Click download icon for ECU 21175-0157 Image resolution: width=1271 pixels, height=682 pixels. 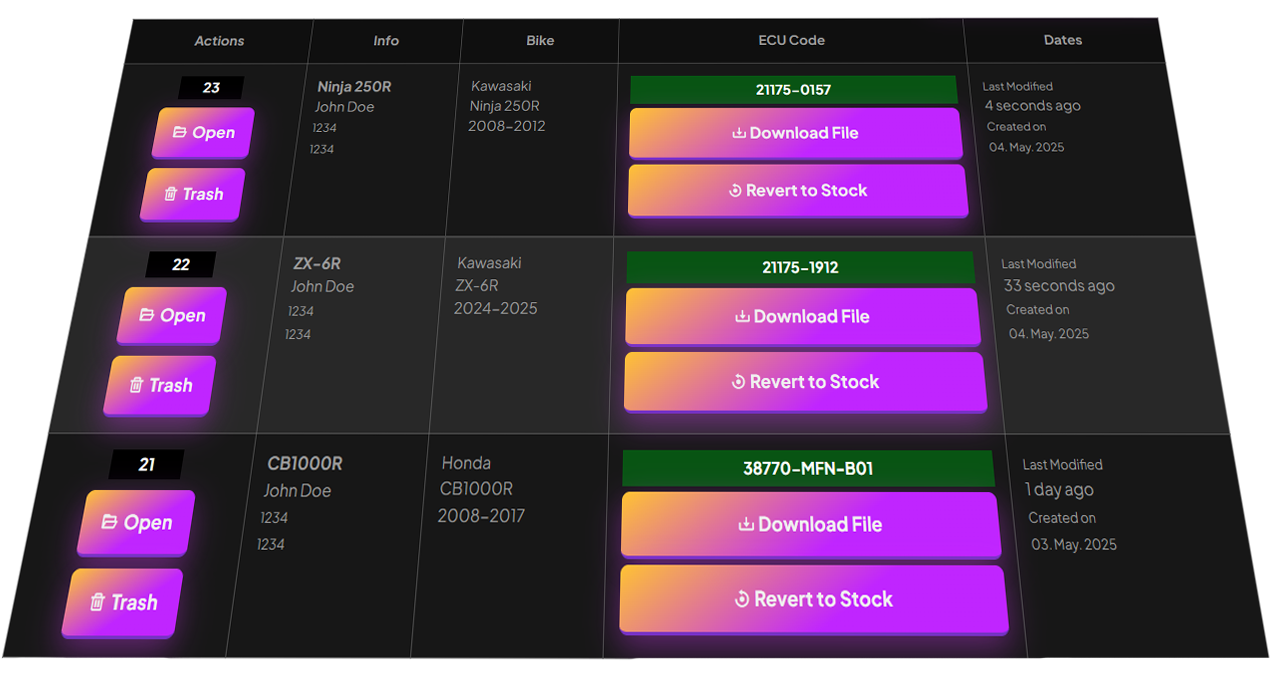tap(739, 133)
